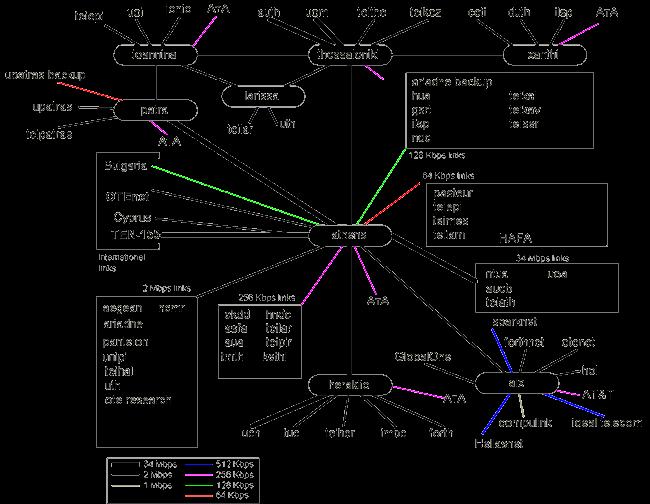The height and width of the screenshot is (504, 650).
Task: Click the "64 Kbps links" caption
Action: tap(448, 176)
